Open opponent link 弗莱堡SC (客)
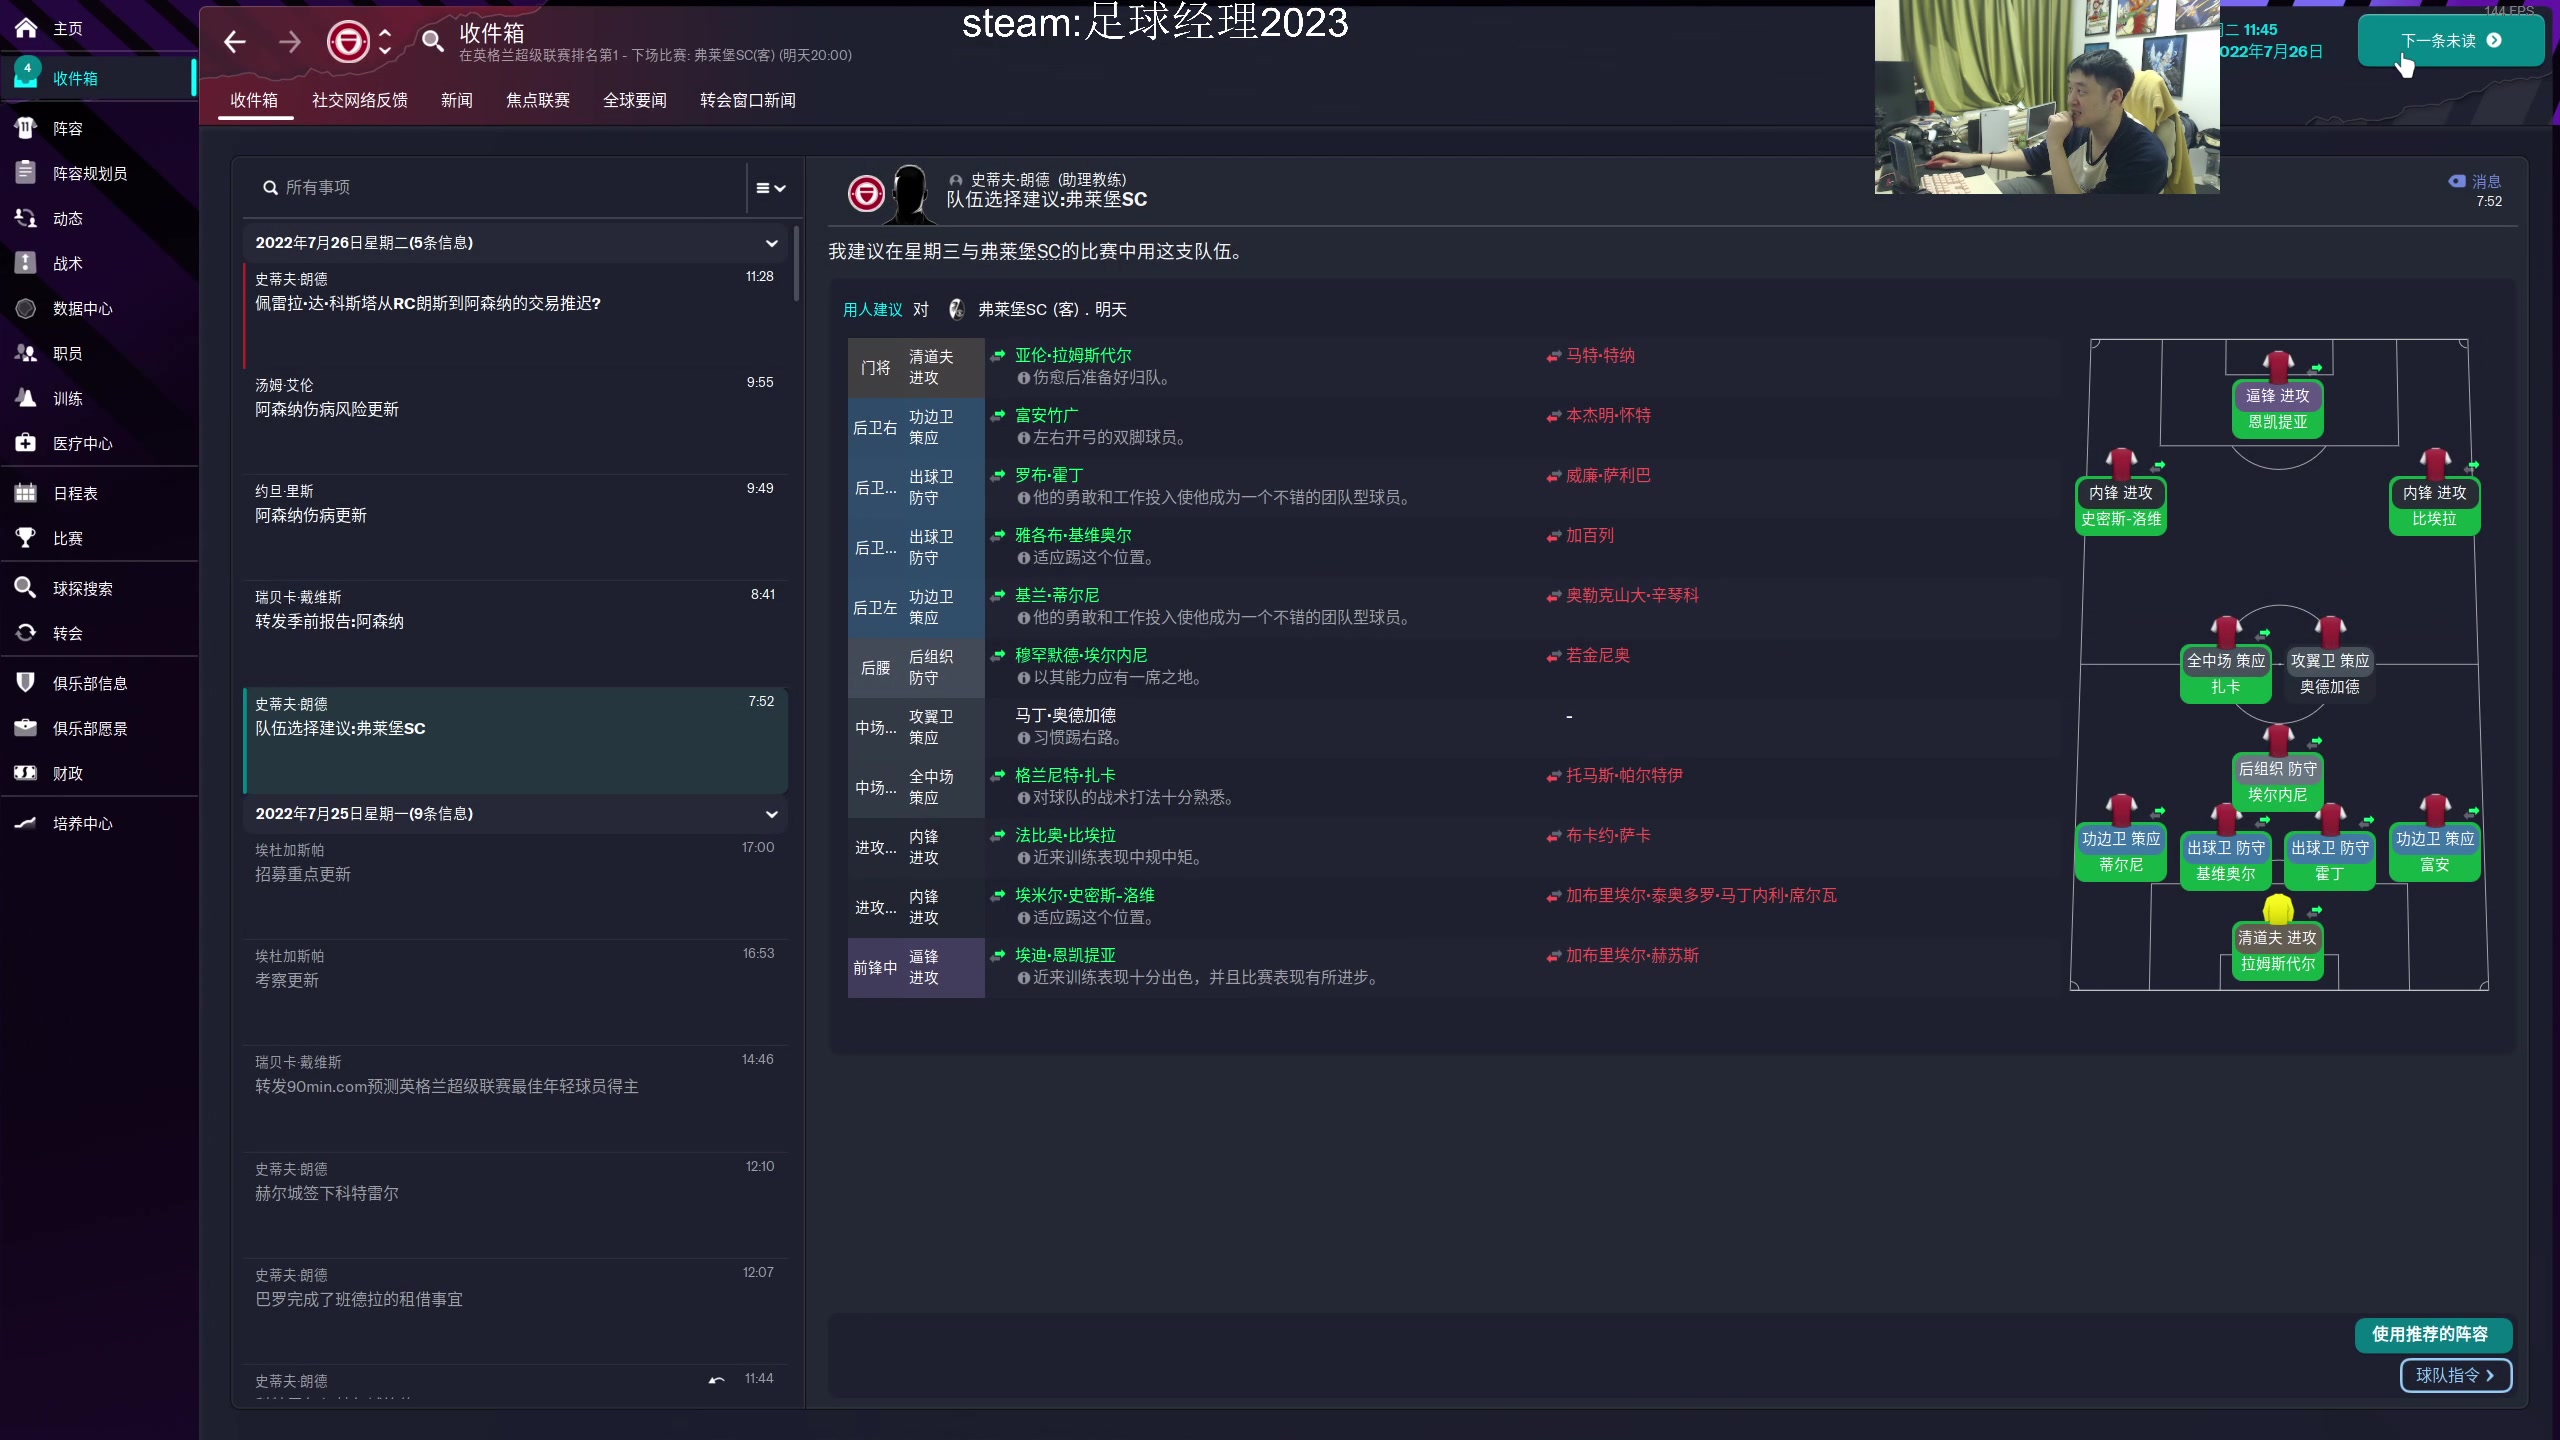Image resolution: width=2560 pixels, height=1440 pixels. pos(1028,310)
